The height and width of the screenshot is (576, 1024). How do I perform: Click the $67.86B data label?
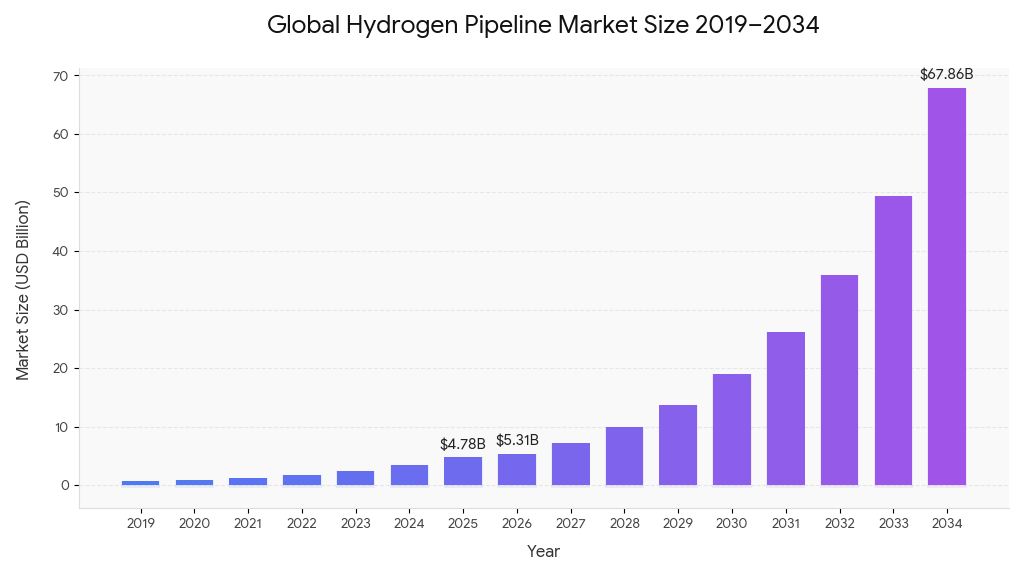(x=946, y=74)
